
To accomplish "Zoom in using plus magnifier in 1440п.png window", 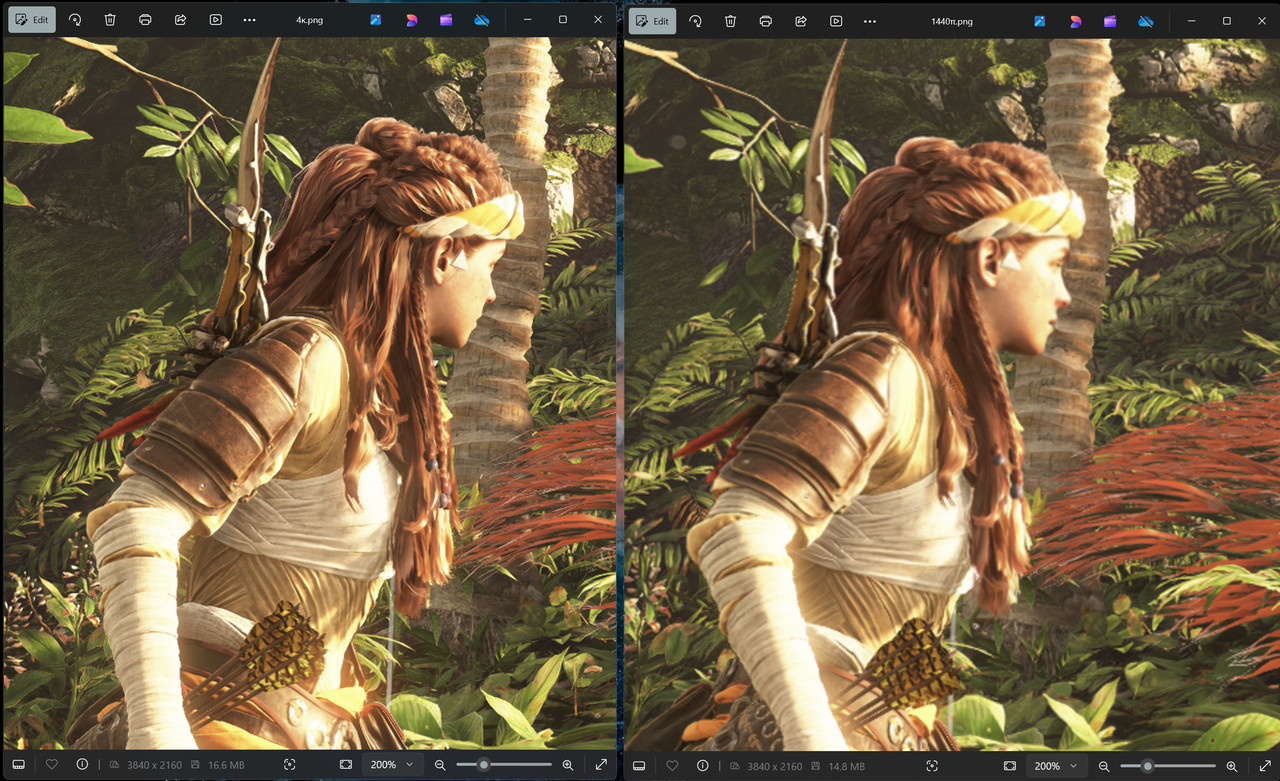I will [1232, 766].
